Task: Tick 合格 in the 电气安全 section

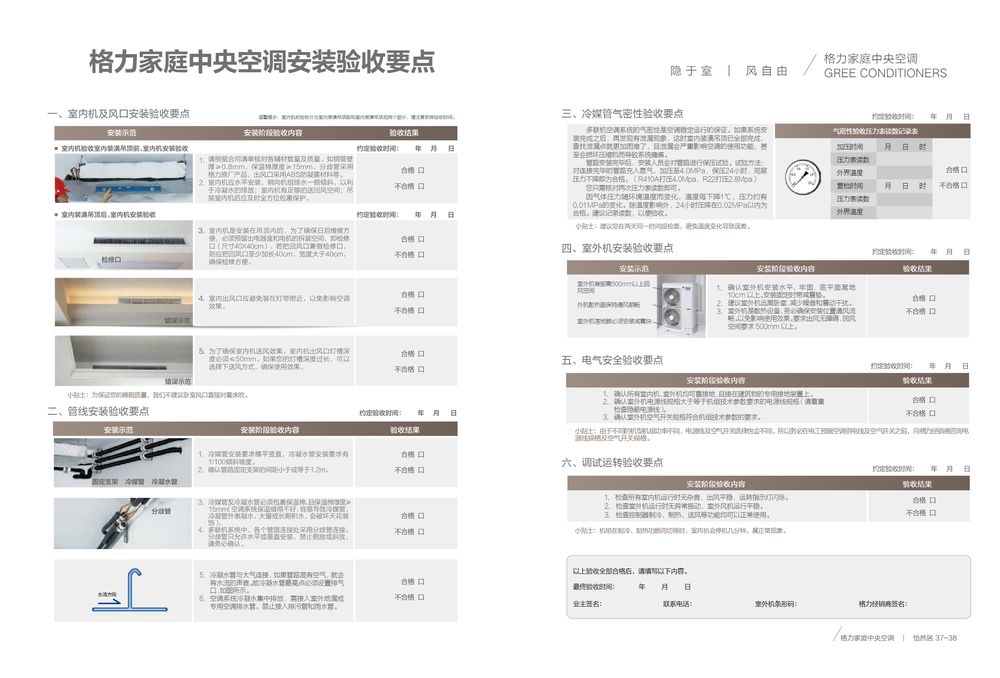Action: click(x=933, y=400)
